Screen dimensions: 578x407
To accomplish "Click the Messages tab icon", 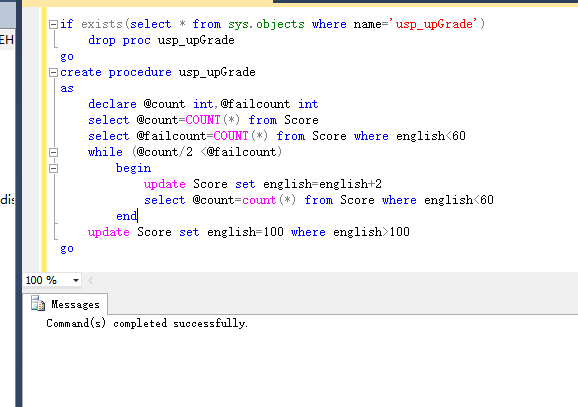I will [38, 303].
